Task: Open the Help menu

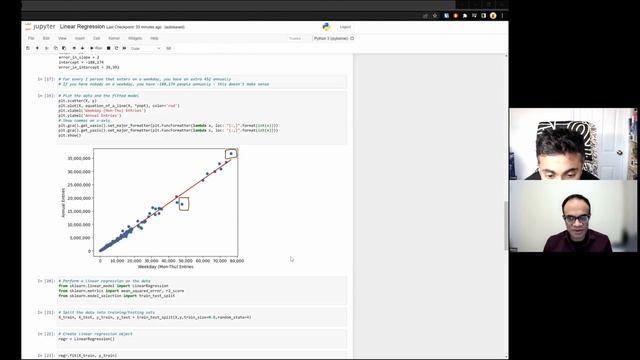Action: (x=154, y=38)
